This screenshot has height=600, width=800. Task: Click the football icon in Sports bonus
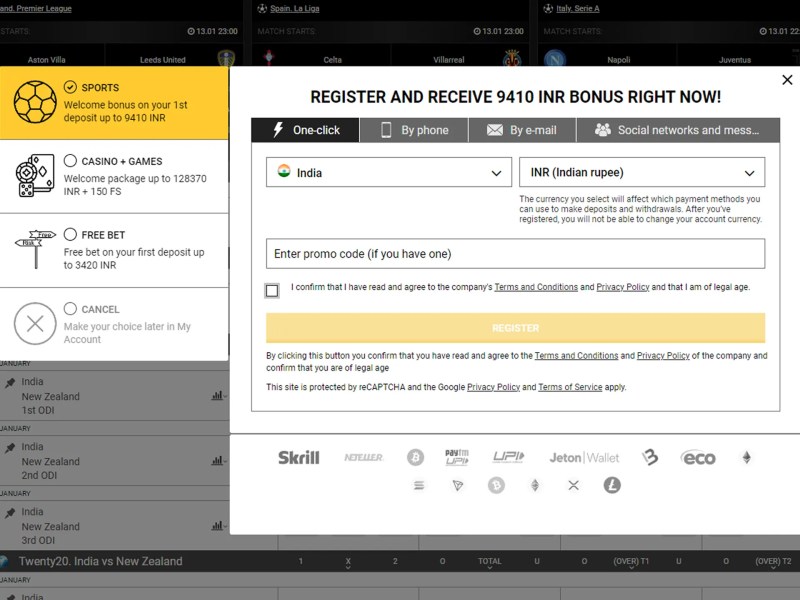[x=35, y=102]
